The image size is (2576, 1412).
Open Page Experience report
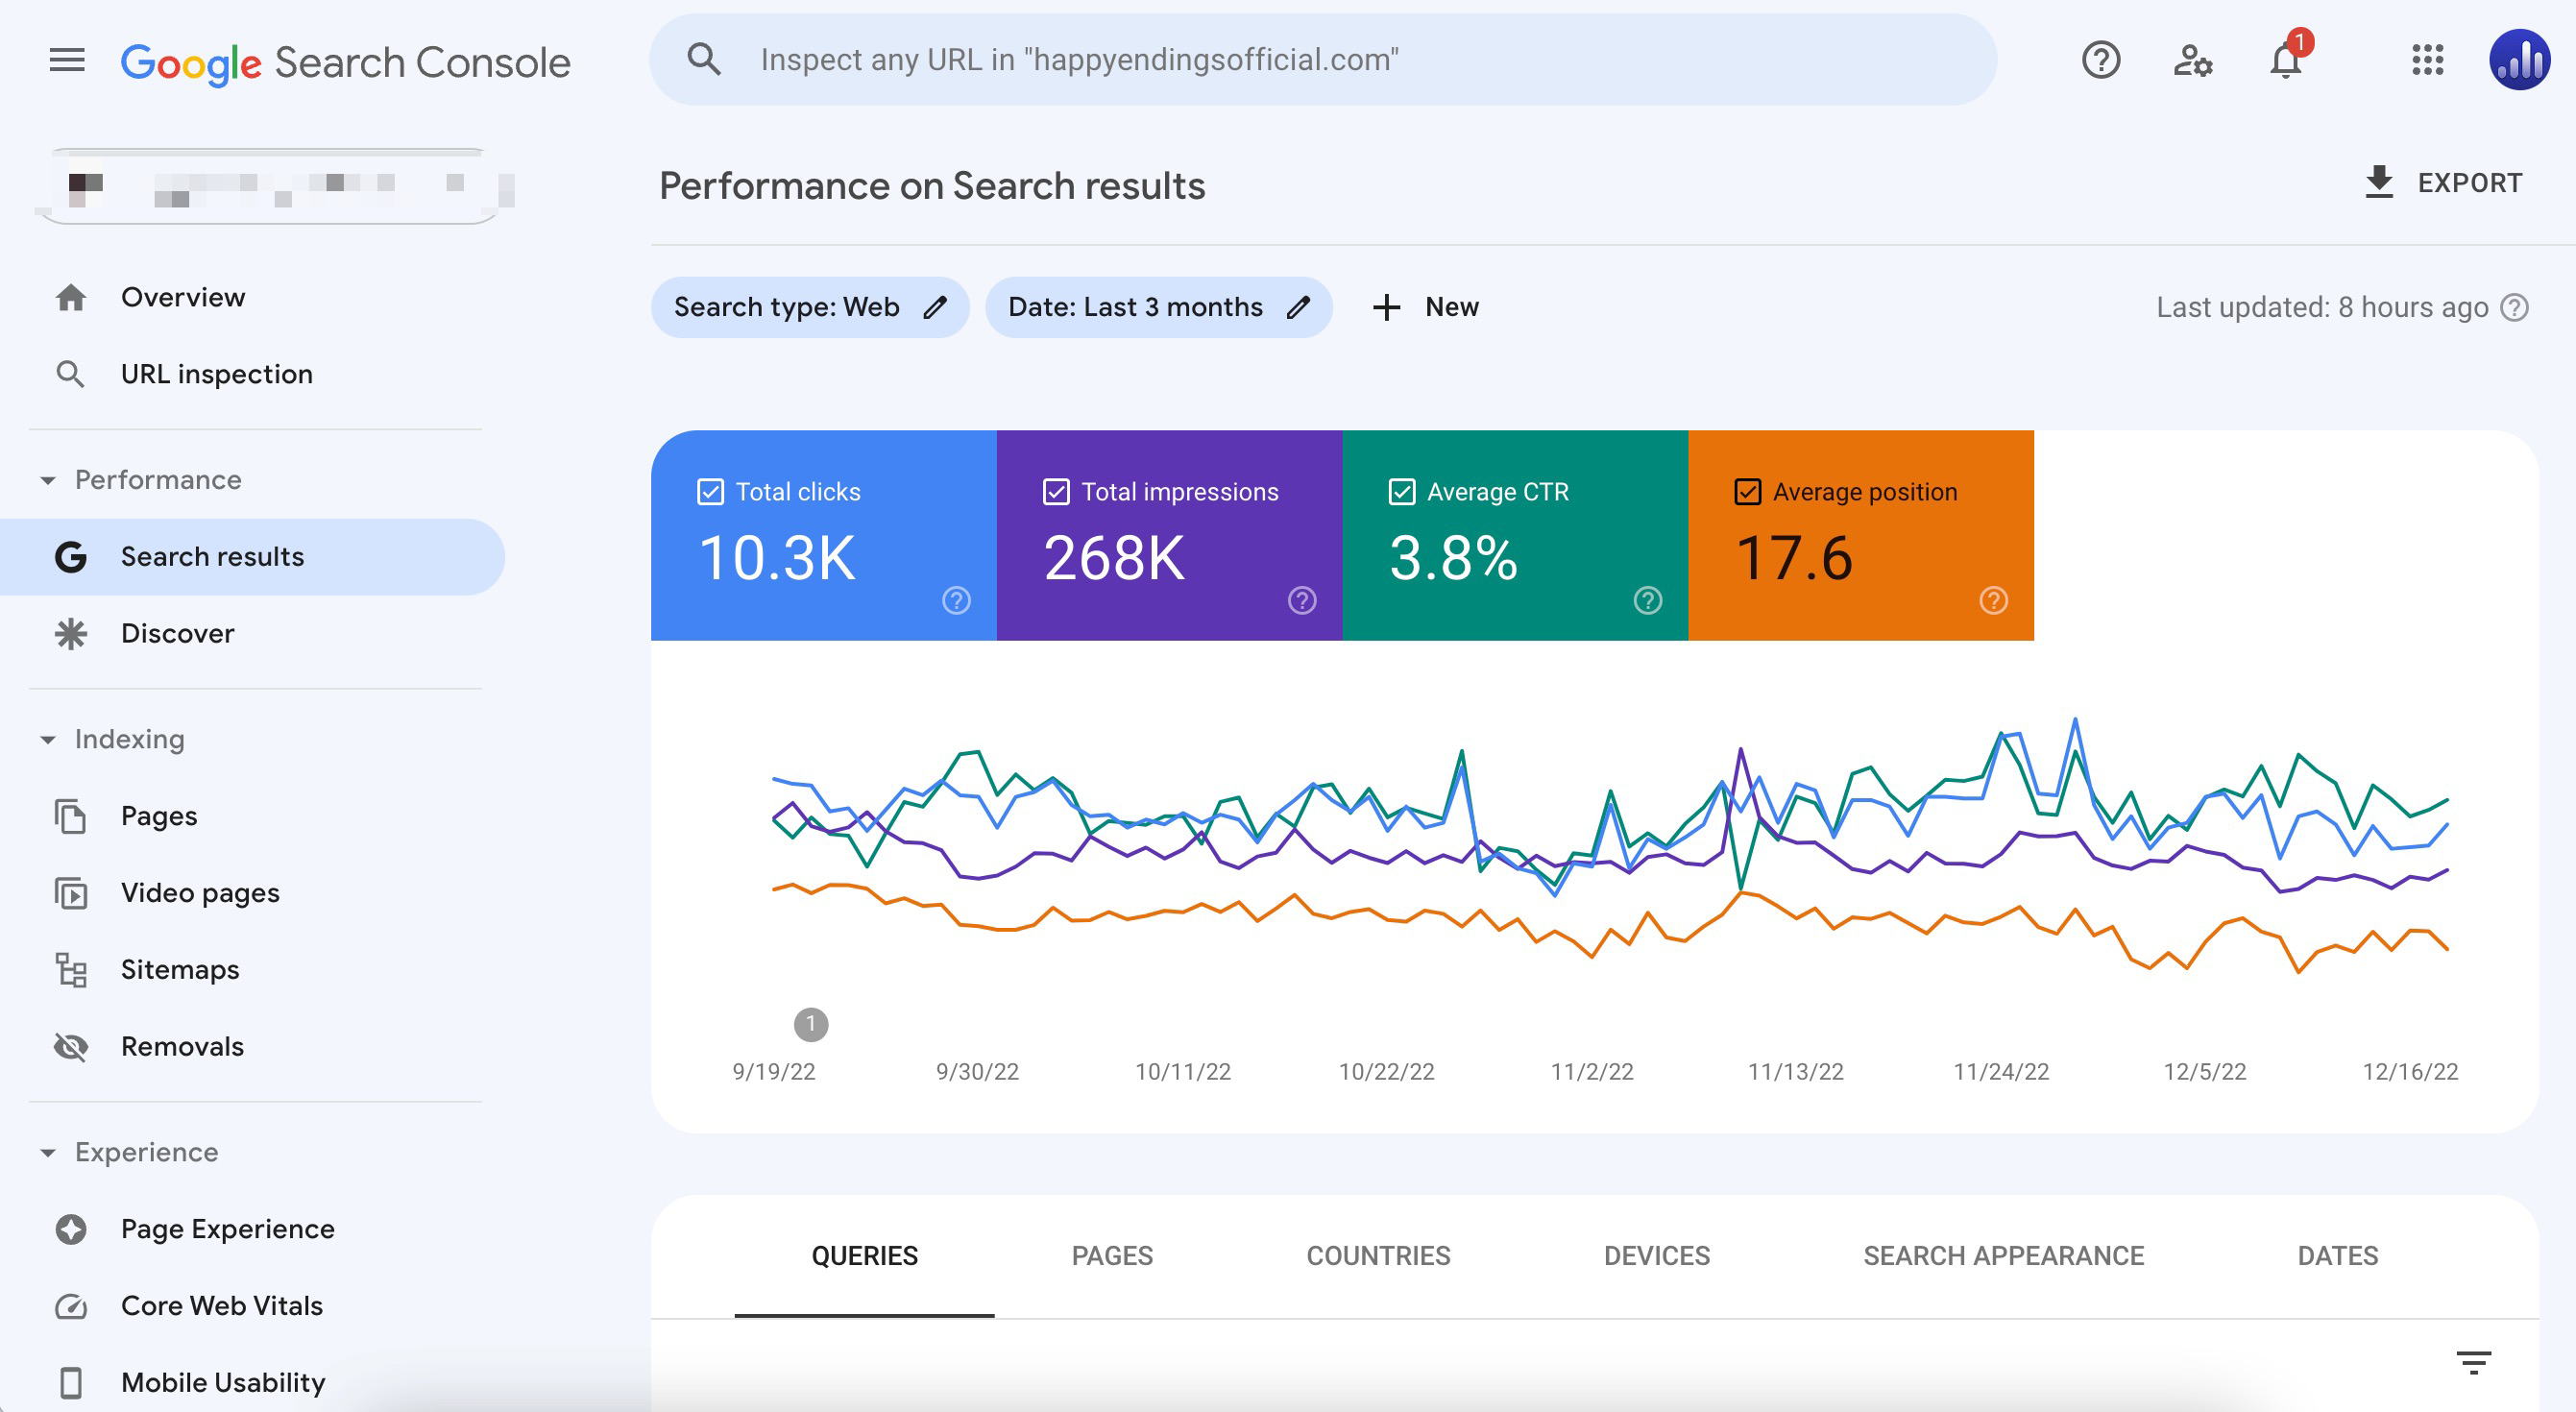point(252,1228)
